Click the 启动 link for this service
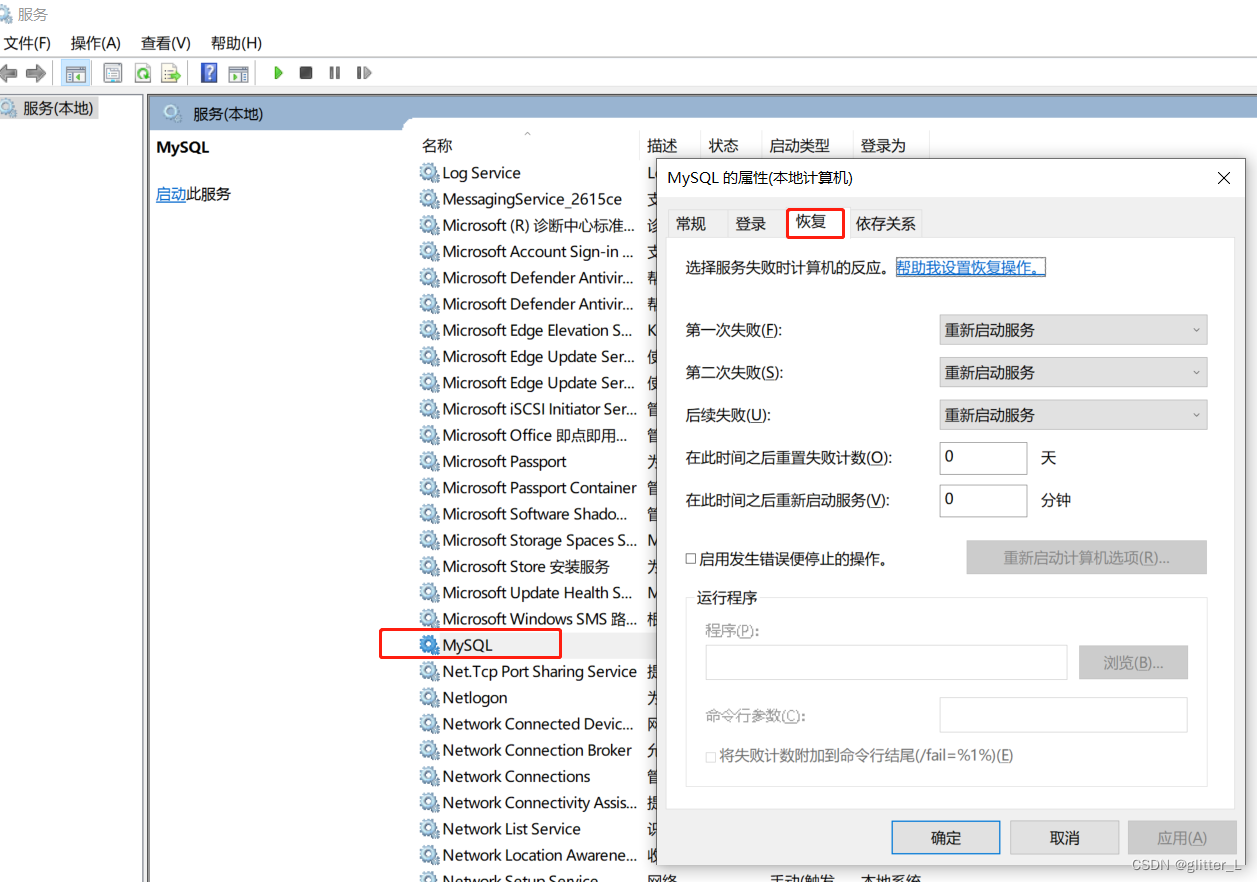The width and height of the screenshot is (1257, 882). point(171,194)
